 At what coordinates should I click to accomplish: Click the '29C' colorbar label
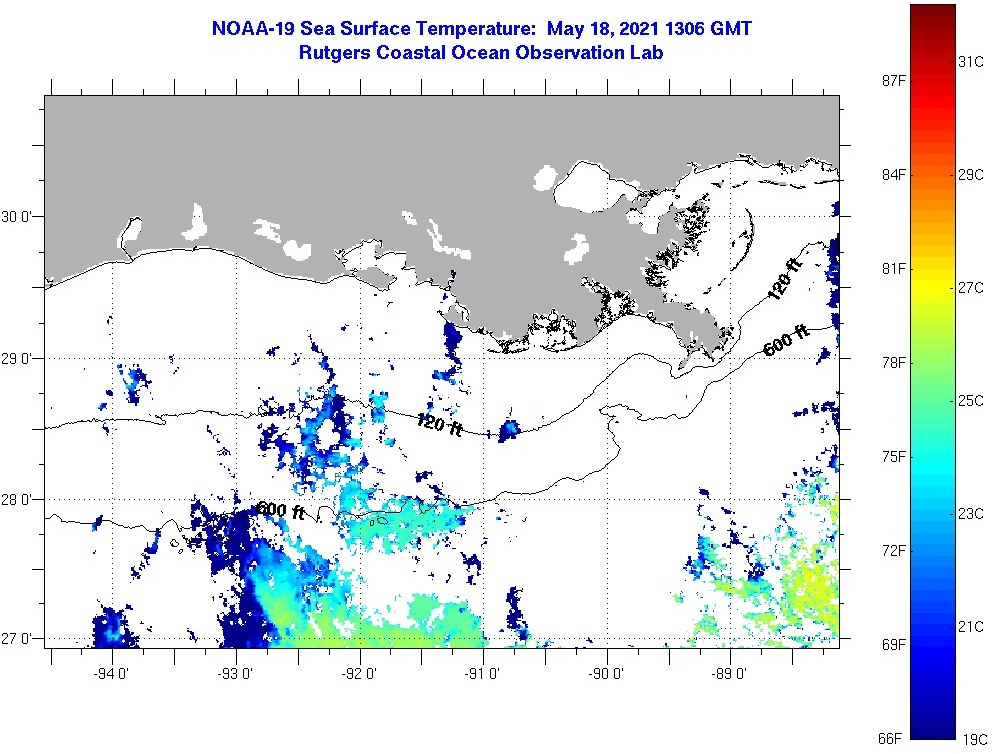point(970,175)
